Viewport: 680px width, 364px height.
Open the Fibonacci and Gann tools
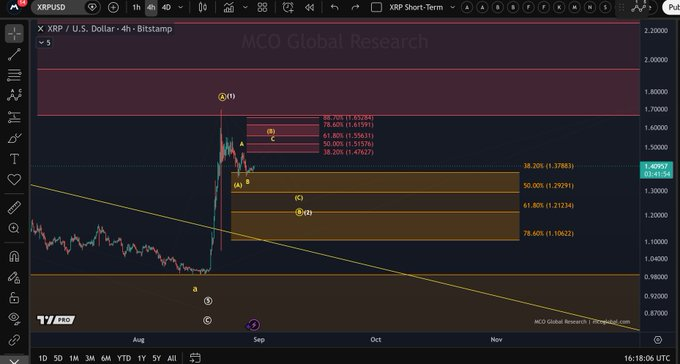[x=14, y=75]
